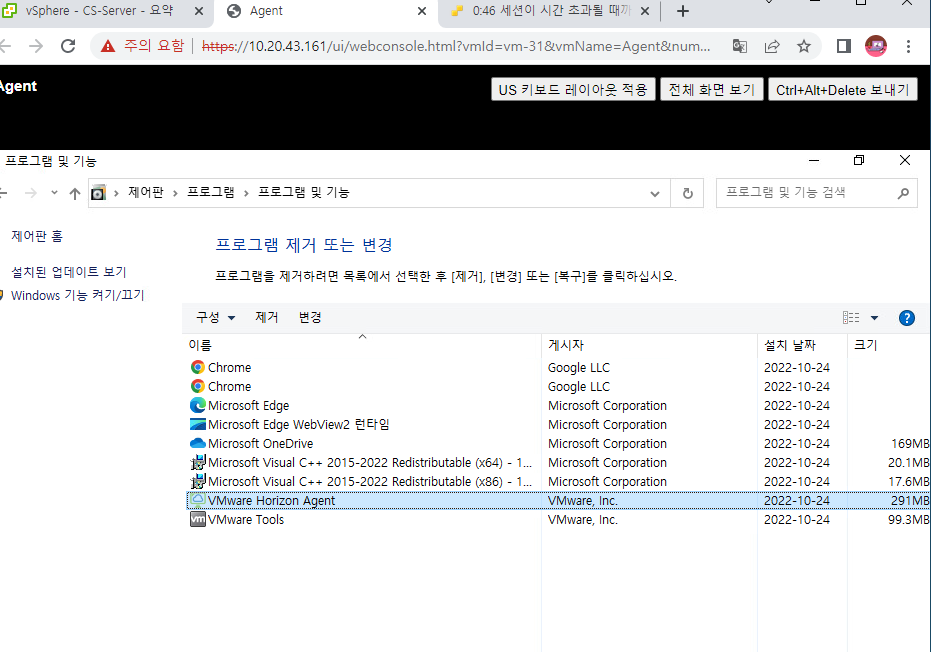Click 291MB size of VMware Horizon Agent
This screenshot has width=931, height=652.
click(910, 501)
